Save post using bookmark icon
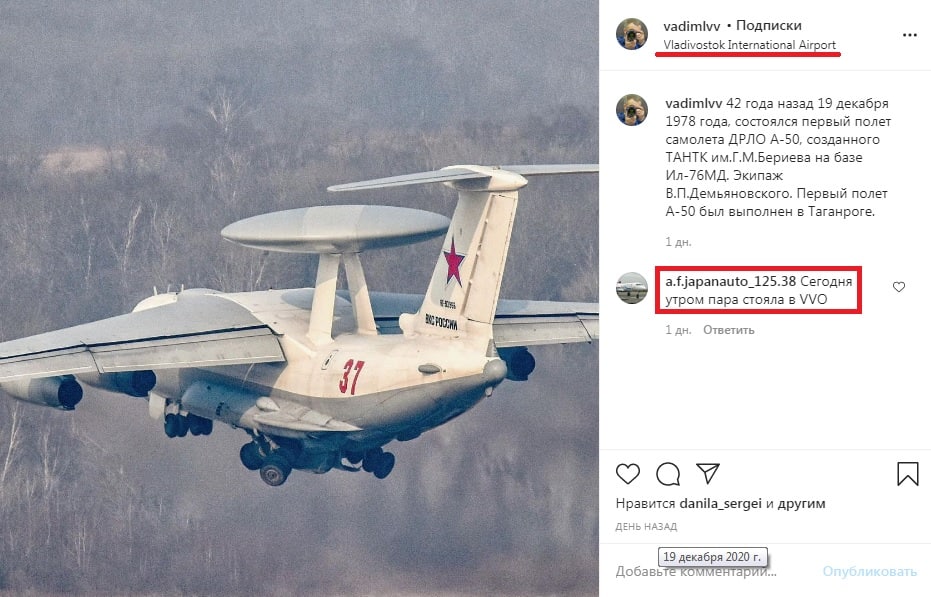The image size is (931, 597). click(x=907, y=474)
